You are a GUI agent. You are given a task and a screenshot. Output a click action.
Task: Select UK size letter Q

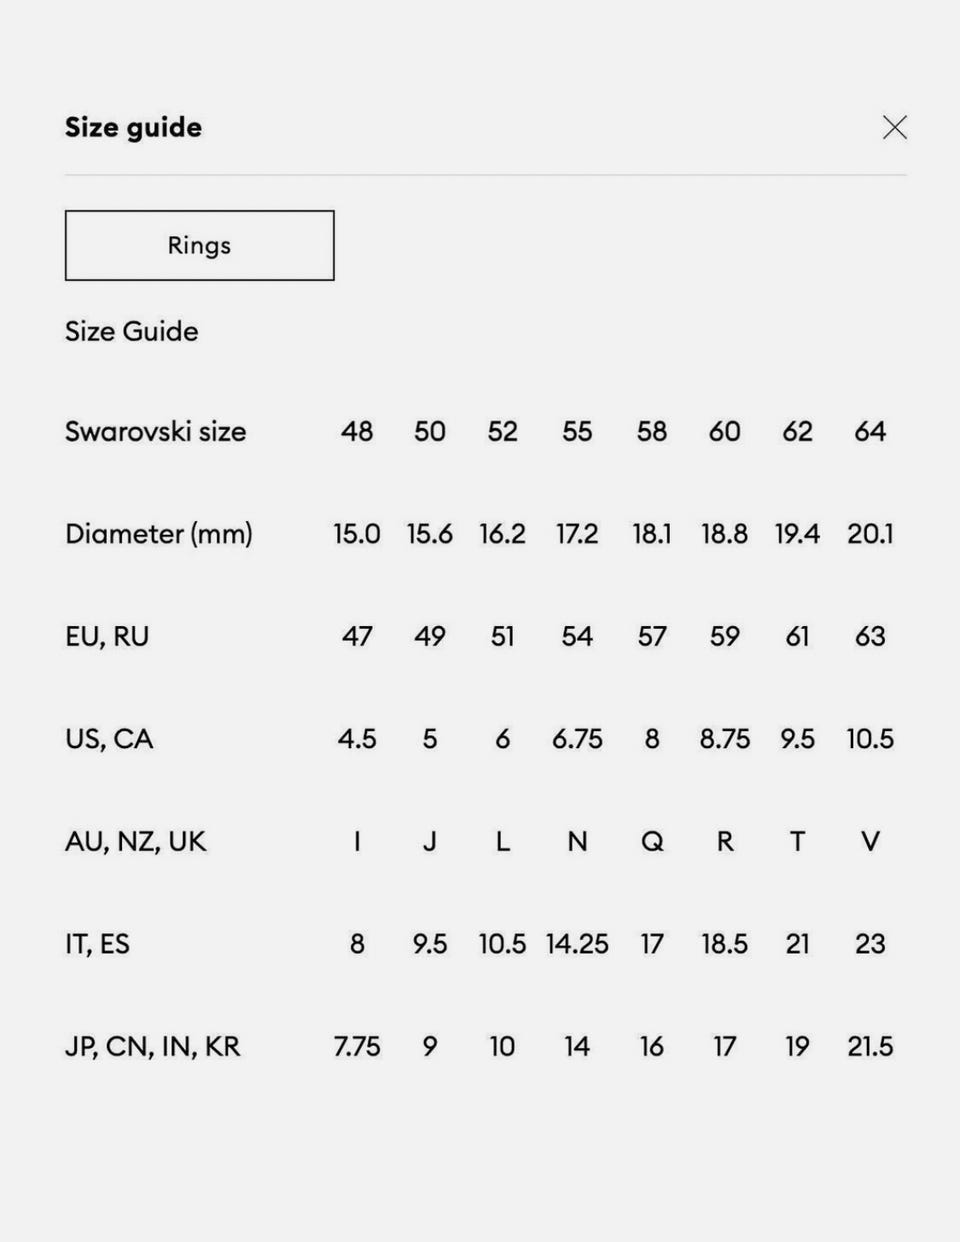pyautogui.click(x=652, y=842)
